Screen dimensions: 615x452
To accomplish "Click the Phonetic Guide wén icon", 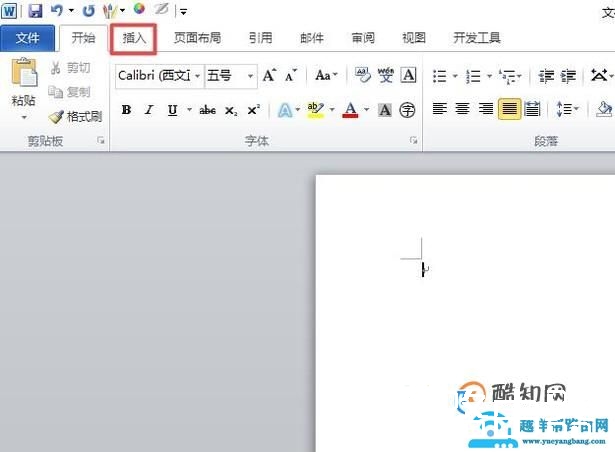I will (386, 75).
